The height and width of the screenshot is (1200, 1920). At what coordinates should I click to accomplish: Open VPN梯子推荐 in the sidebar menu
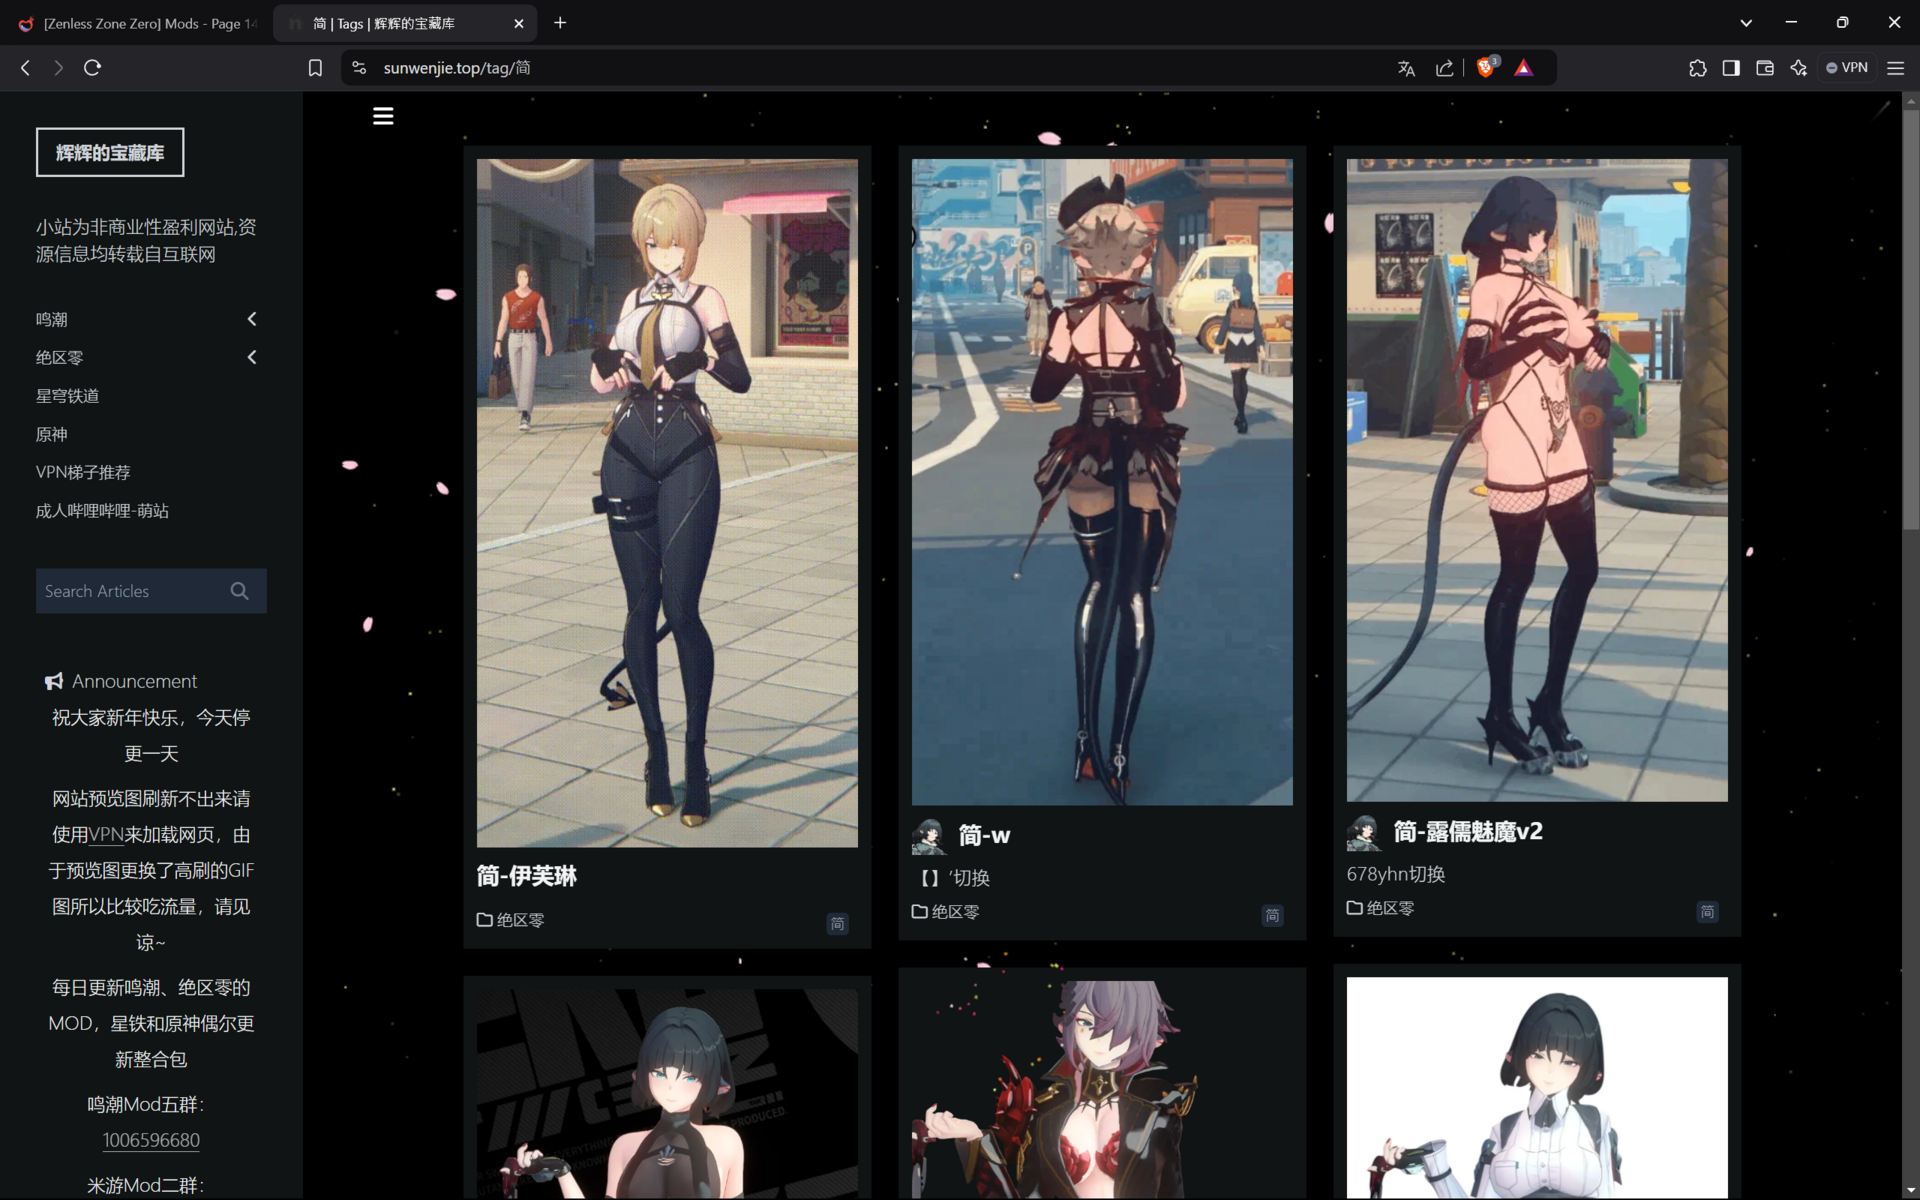[83, 472]
